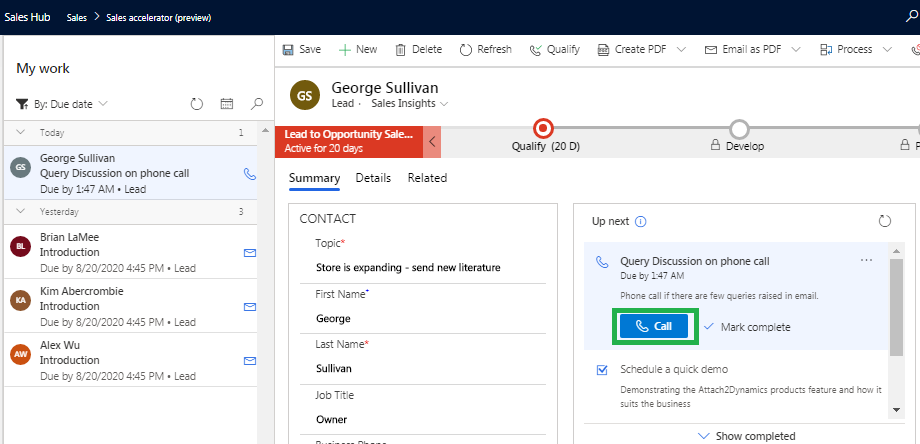Open the Create PDF dropdown arrow
Viewport: 920px width, 444px height.
coord(681,49)
